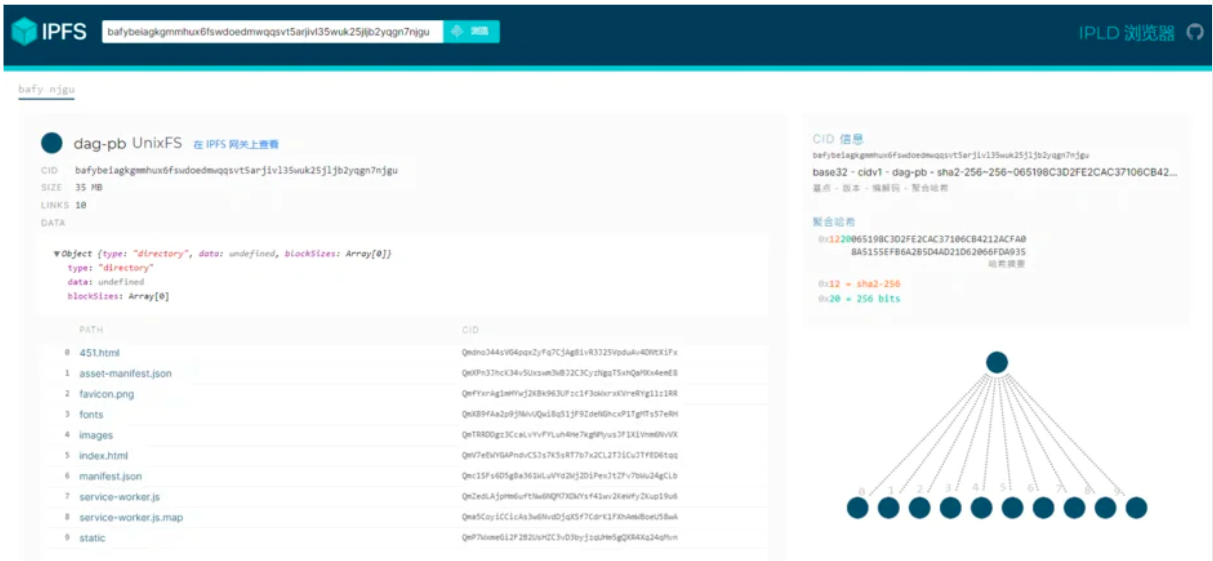Click the CID hash for manifest.json row
1213x561 pixels.
coord(569,476)
